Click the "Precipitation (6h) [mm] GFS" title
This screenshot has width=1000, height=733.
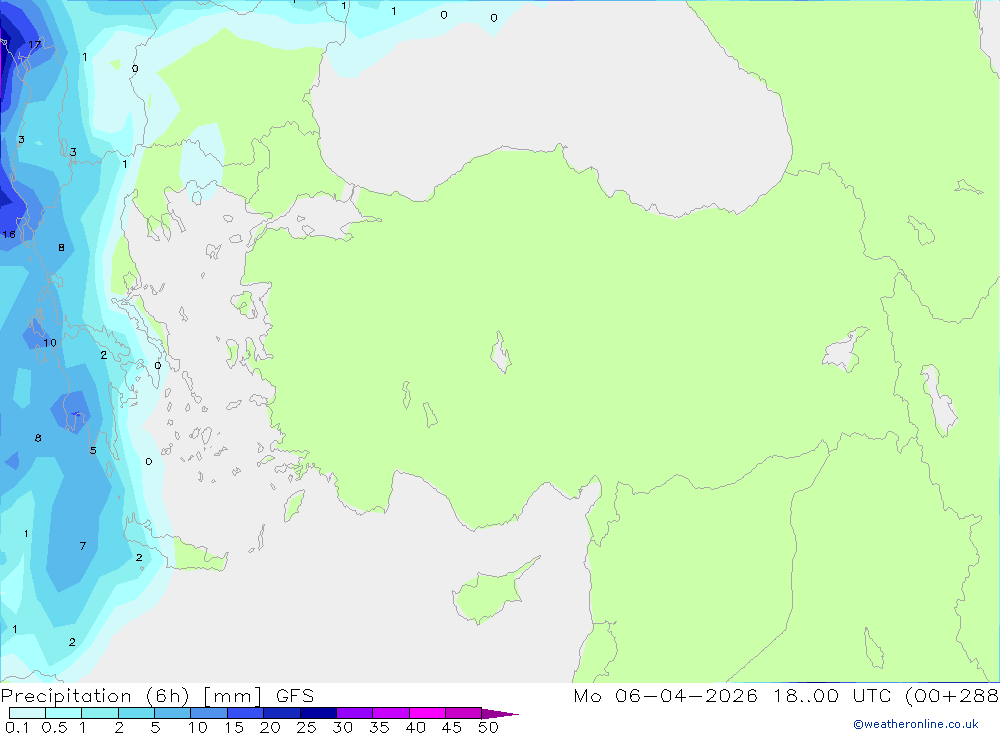(x=157, y=695)
